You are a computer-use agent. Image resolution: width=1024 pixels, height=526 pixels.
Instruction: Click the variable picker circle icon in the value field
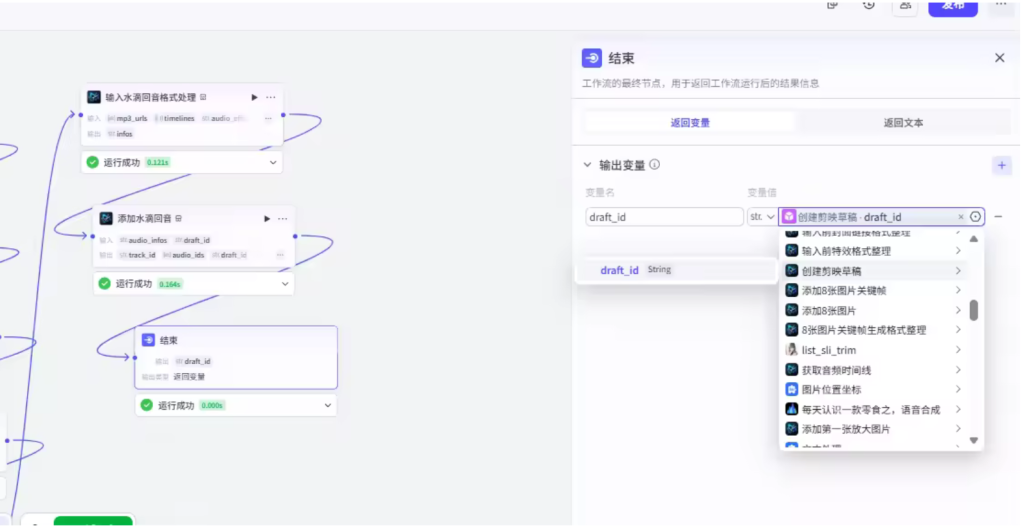point(976,217)
